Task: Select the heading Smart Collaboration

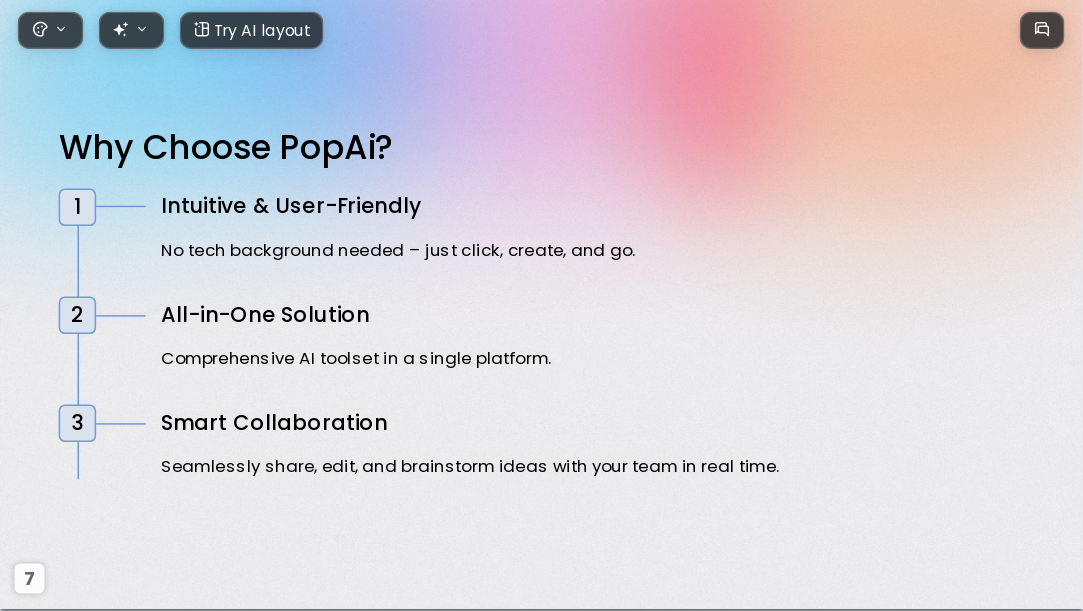Action: pos(274,423)
